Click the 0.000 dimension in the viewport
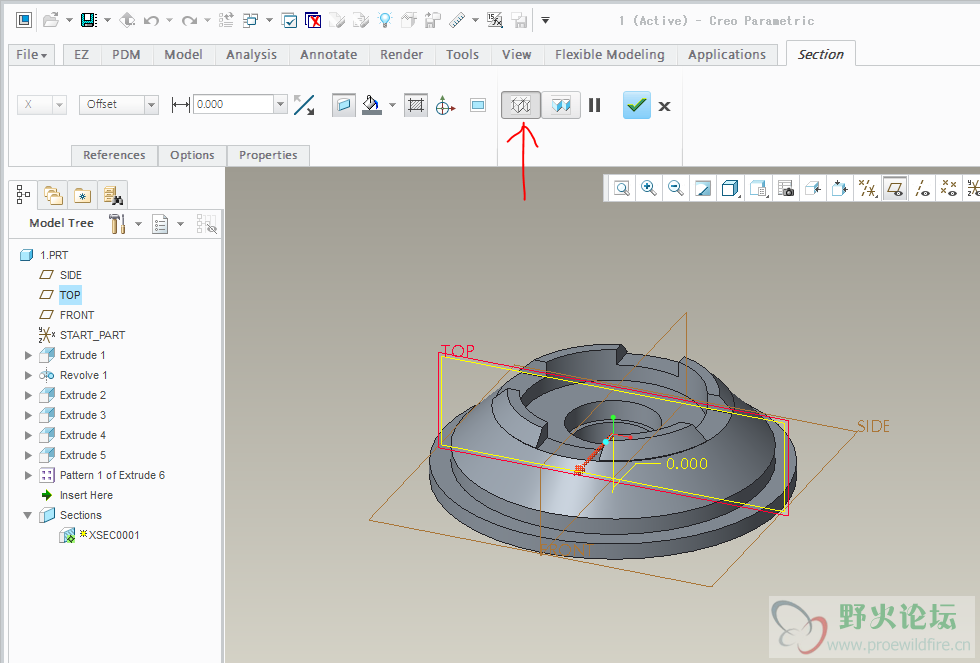 pyautogui.click(x=687, y=464)
